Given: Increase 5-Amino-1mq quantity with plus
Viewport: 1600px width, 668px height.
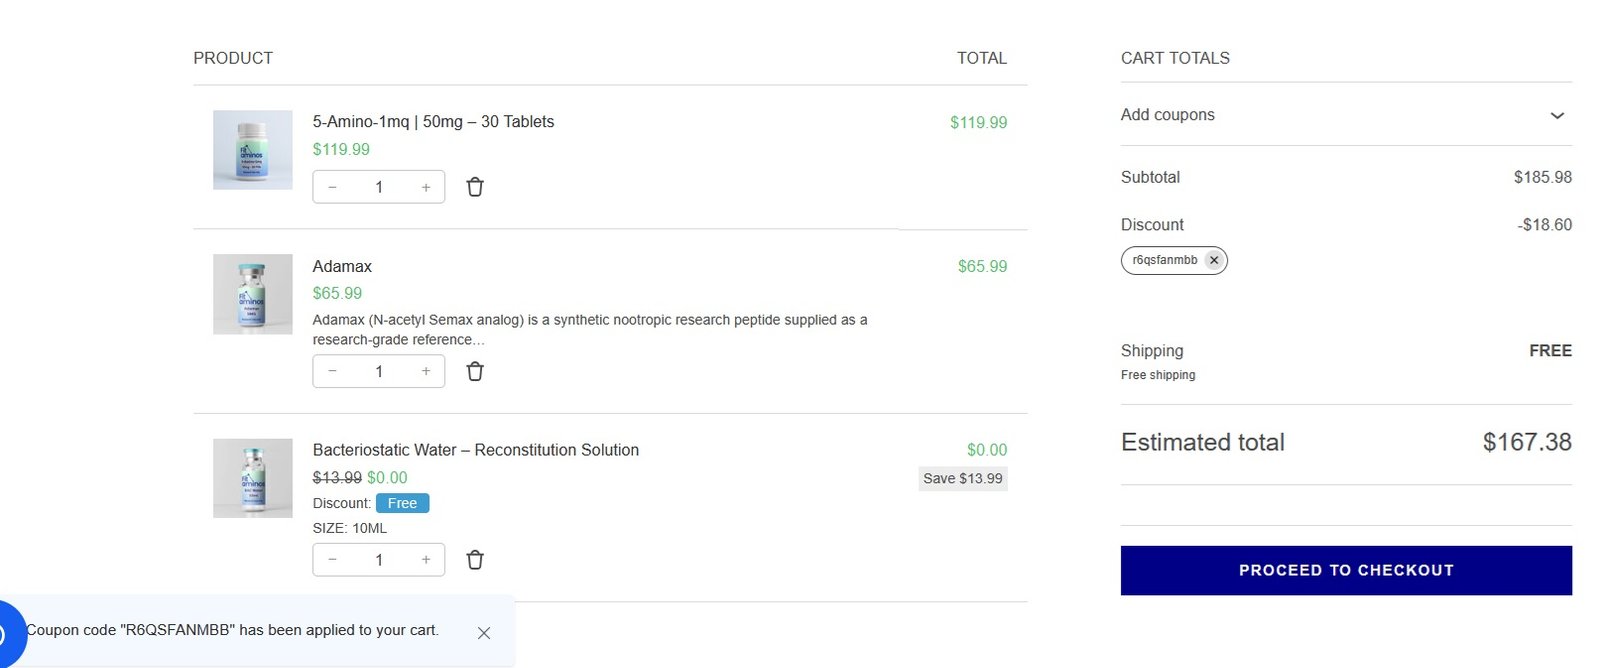Looking at the screenshot, I should pyautogui.click(x=426, y=187).
